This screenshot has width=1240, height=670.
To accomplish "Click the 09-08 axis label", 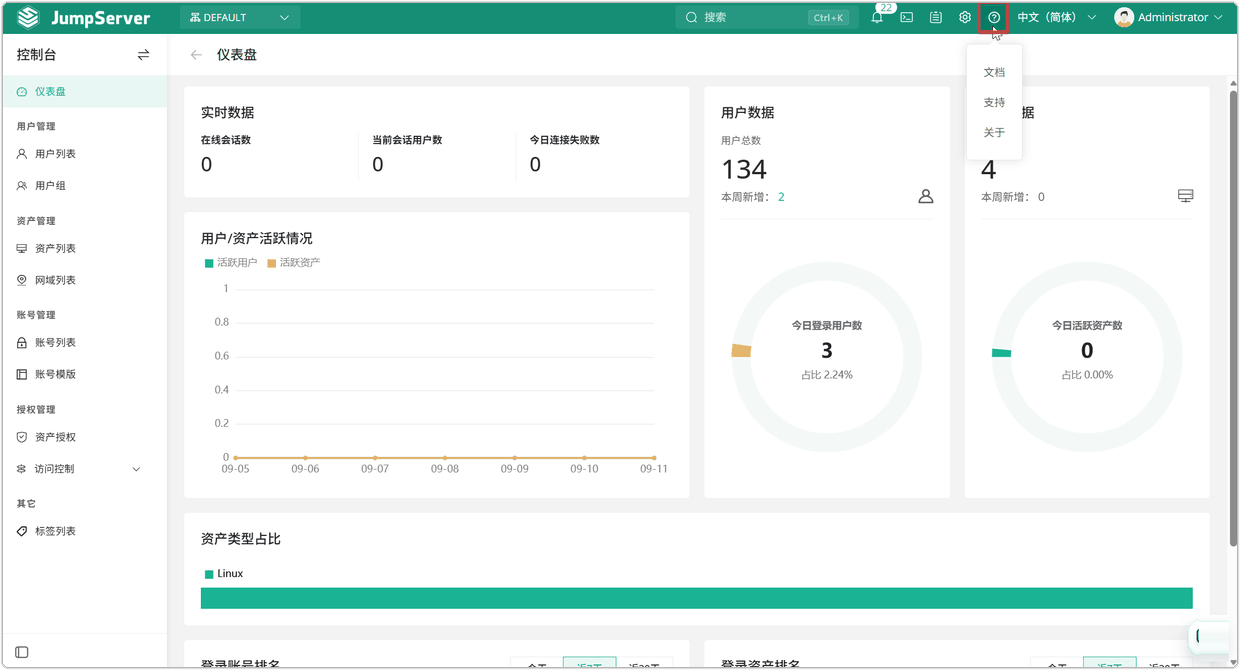I will [x=445, y=469].
